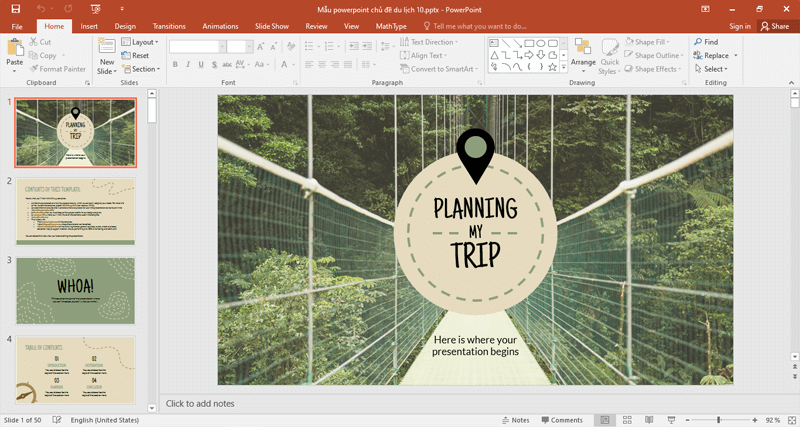Click the Undo arrow icon
The width and height of the screenshot is (800, 427).
[40, 9]
